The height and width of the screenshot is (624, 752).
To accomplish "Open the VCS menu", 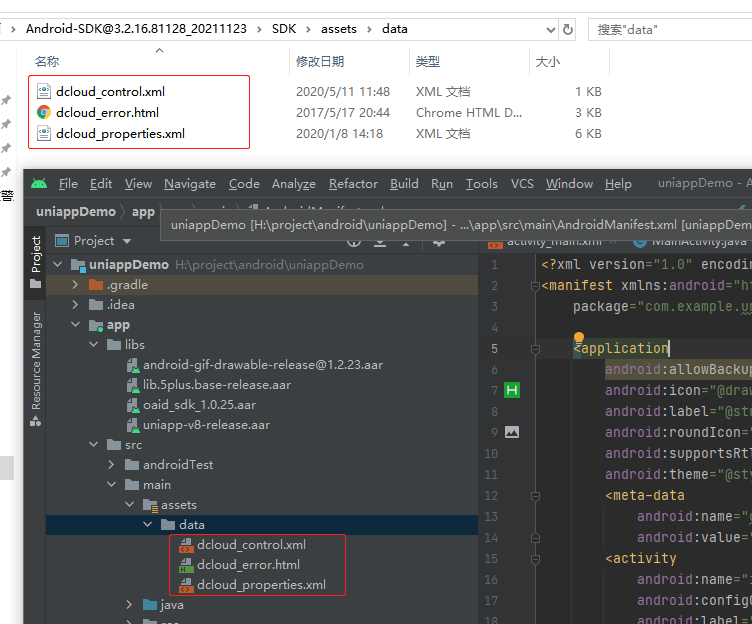I will coord(522,184).
